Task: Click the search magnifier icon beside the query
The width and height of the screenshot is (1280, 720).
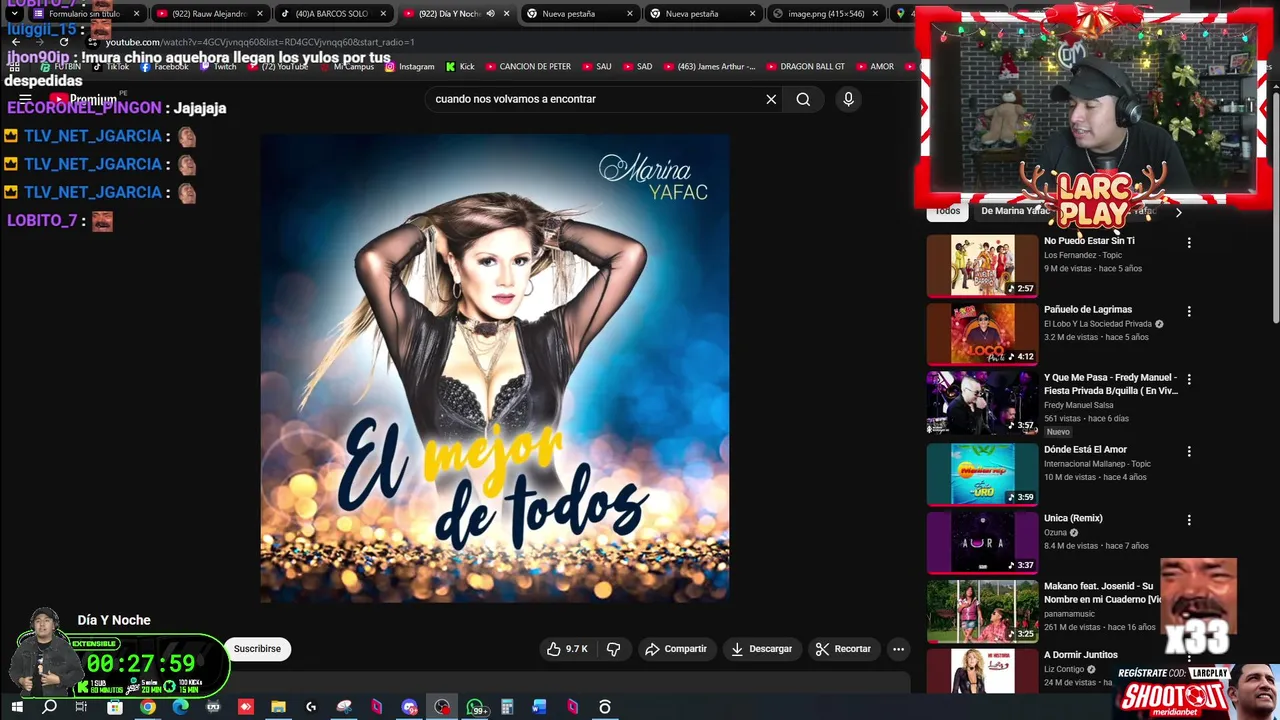Action: [x=803, y=99]
